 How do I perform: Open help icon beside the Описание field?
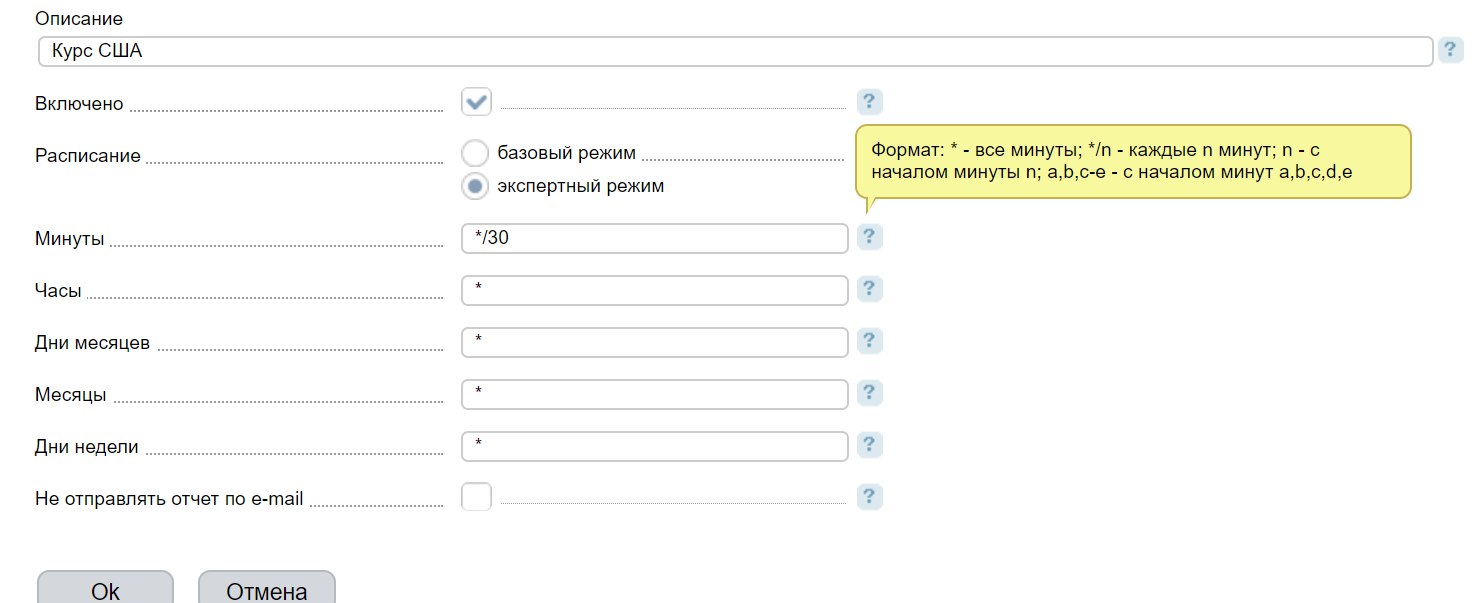pos(1450,50)
